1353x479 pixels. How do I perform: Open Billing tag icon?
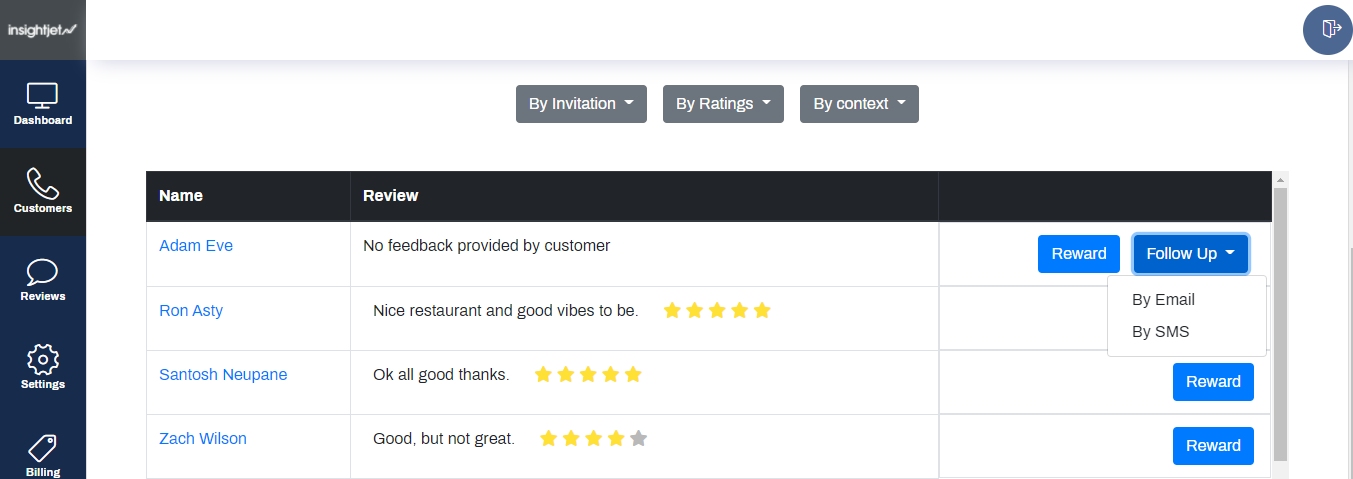42,446
